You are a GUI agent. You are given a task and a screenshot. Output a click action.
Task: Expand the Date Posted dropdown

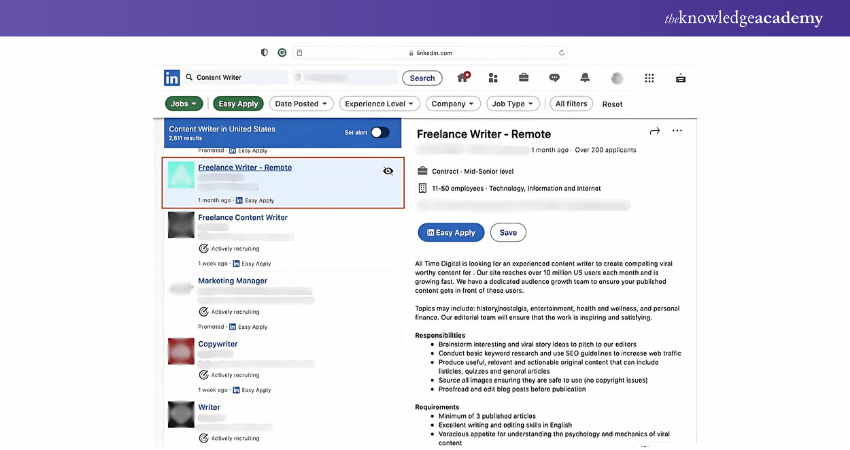tap(301, 104)
